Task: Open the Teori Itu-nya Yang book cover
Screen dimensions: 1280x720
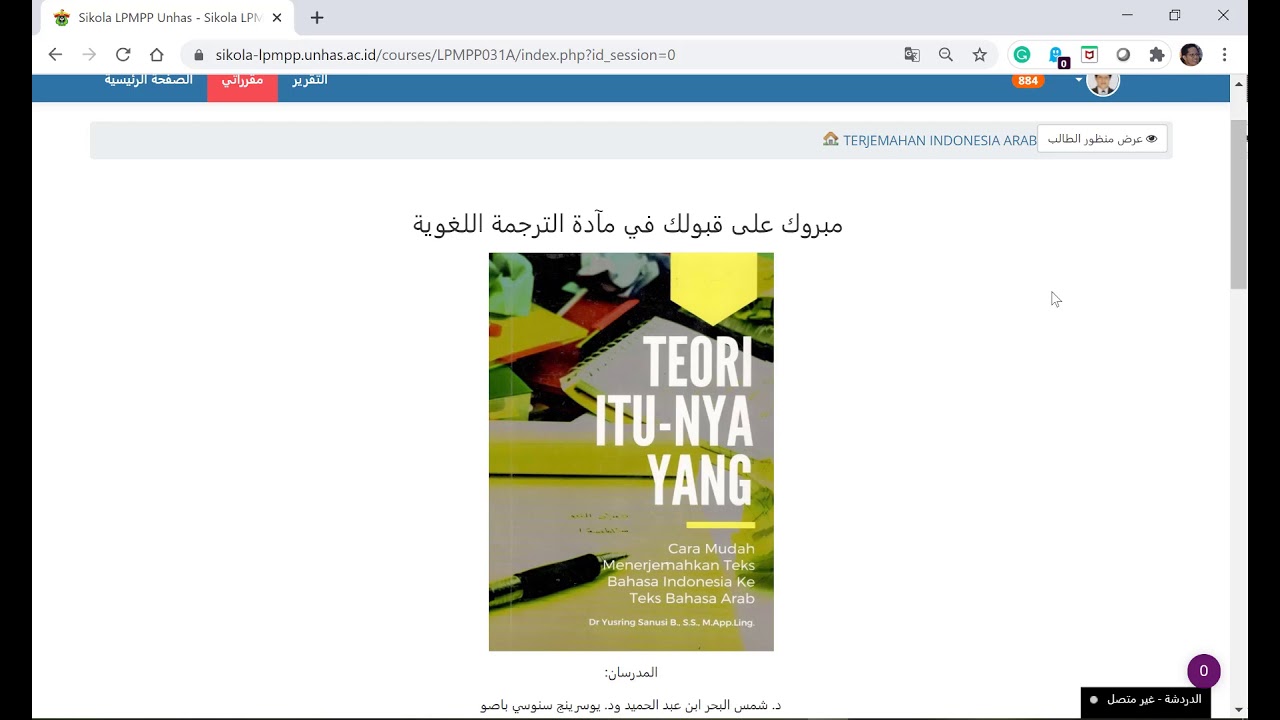Action: point(631,451)
